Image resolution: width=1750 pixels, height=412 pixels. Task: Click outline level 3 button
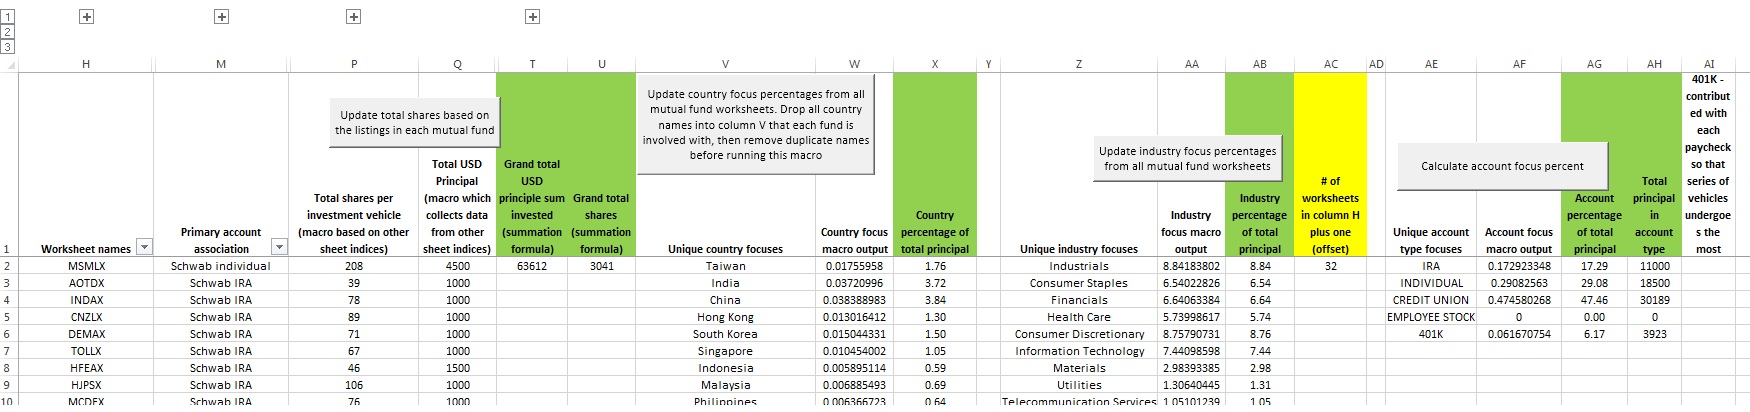pyautogui.click(x=7, y=46)
